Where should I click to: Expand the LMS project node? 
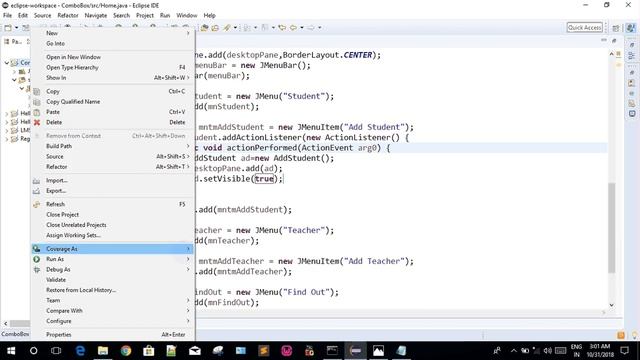click(x=7, y=131)
